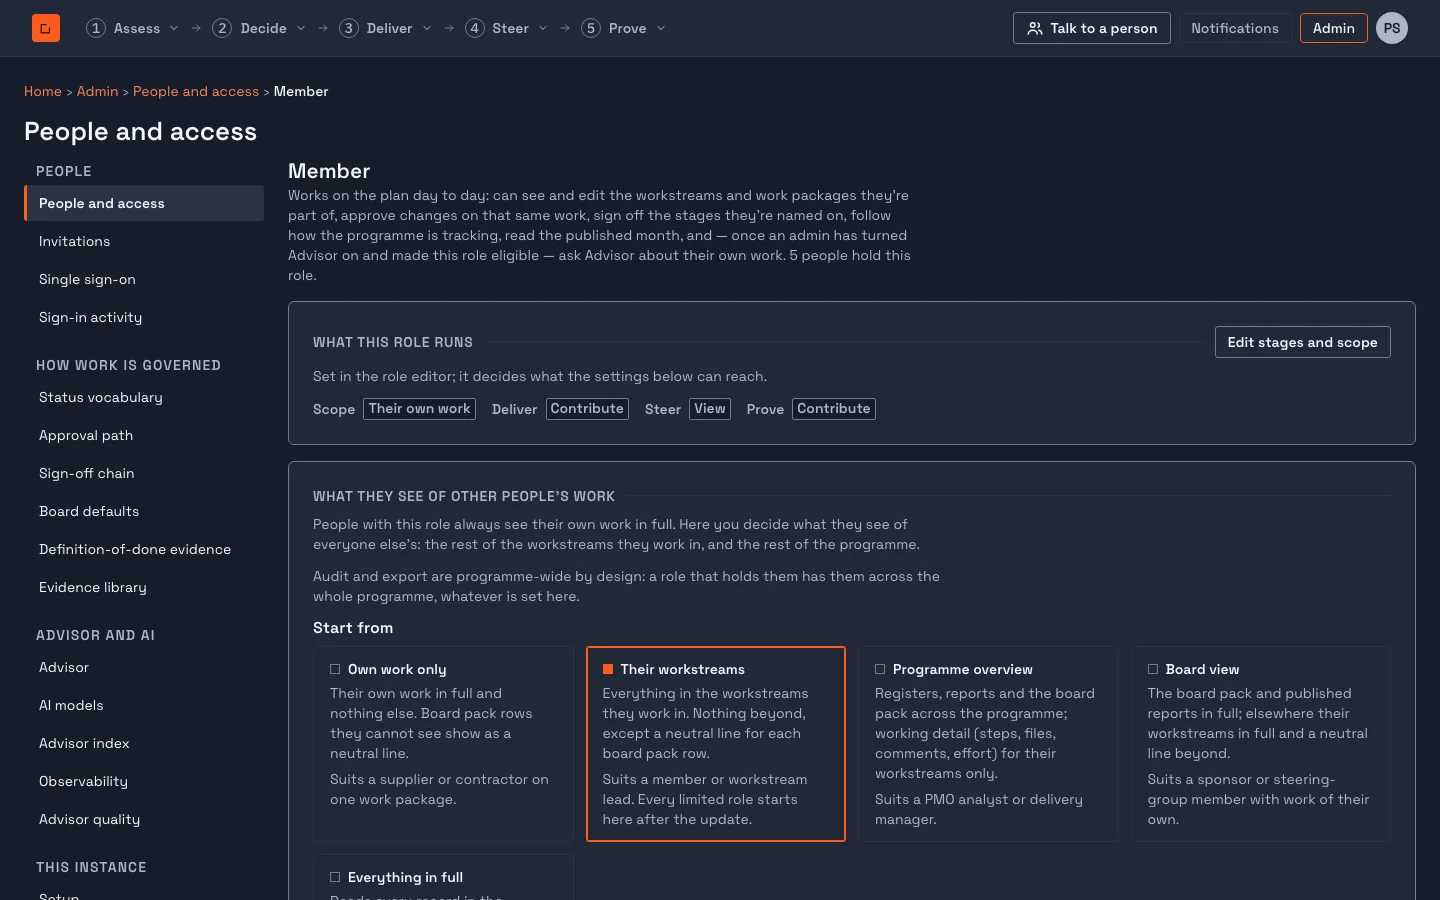
Task: Click the Admin button in the header
Action: 1334,28
